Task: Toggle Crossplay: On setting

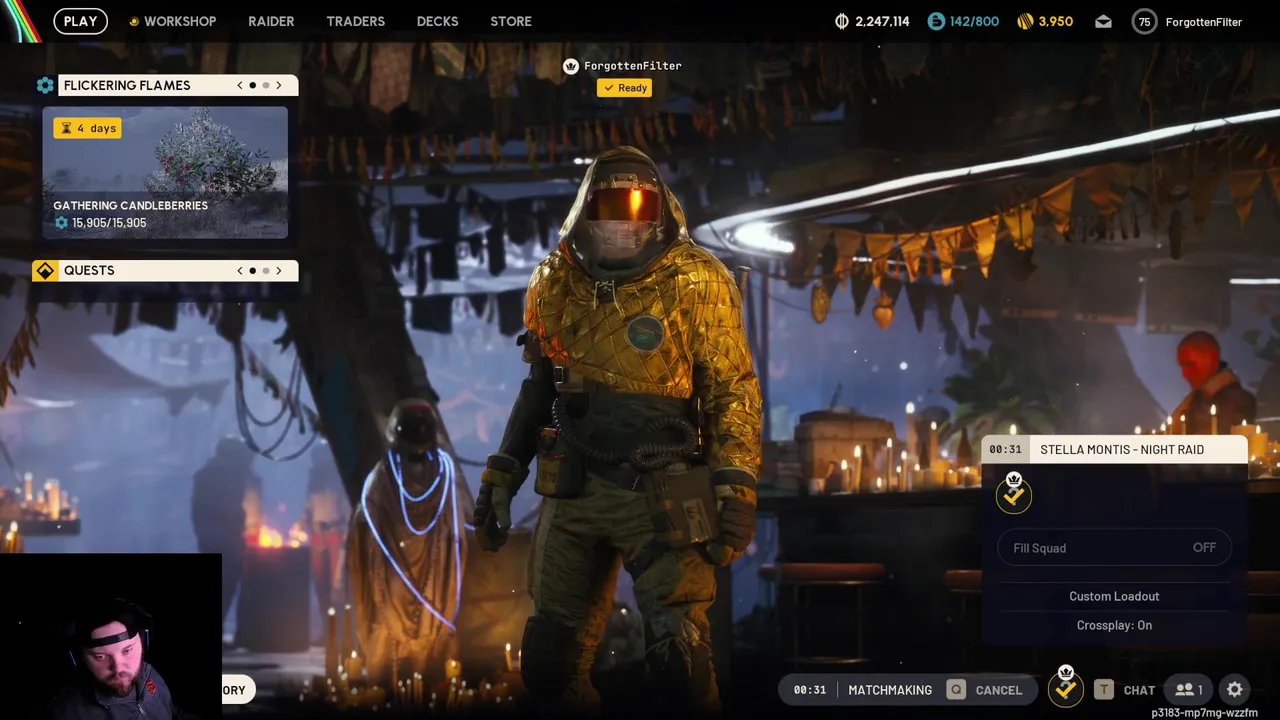Action: click(x=1114, y=625)
